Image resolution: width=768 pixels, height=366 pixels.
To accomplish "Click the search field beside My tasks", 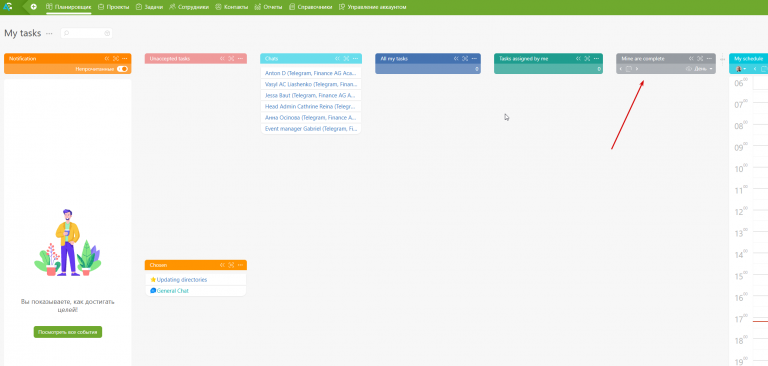I will 87,33.
